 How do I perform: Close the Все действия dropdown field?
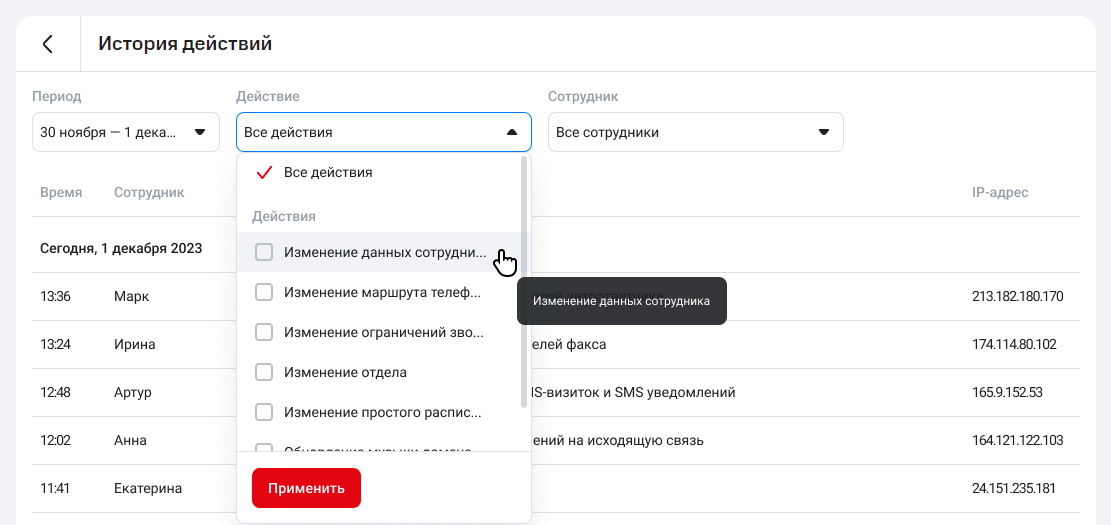(x=370, y=132)
